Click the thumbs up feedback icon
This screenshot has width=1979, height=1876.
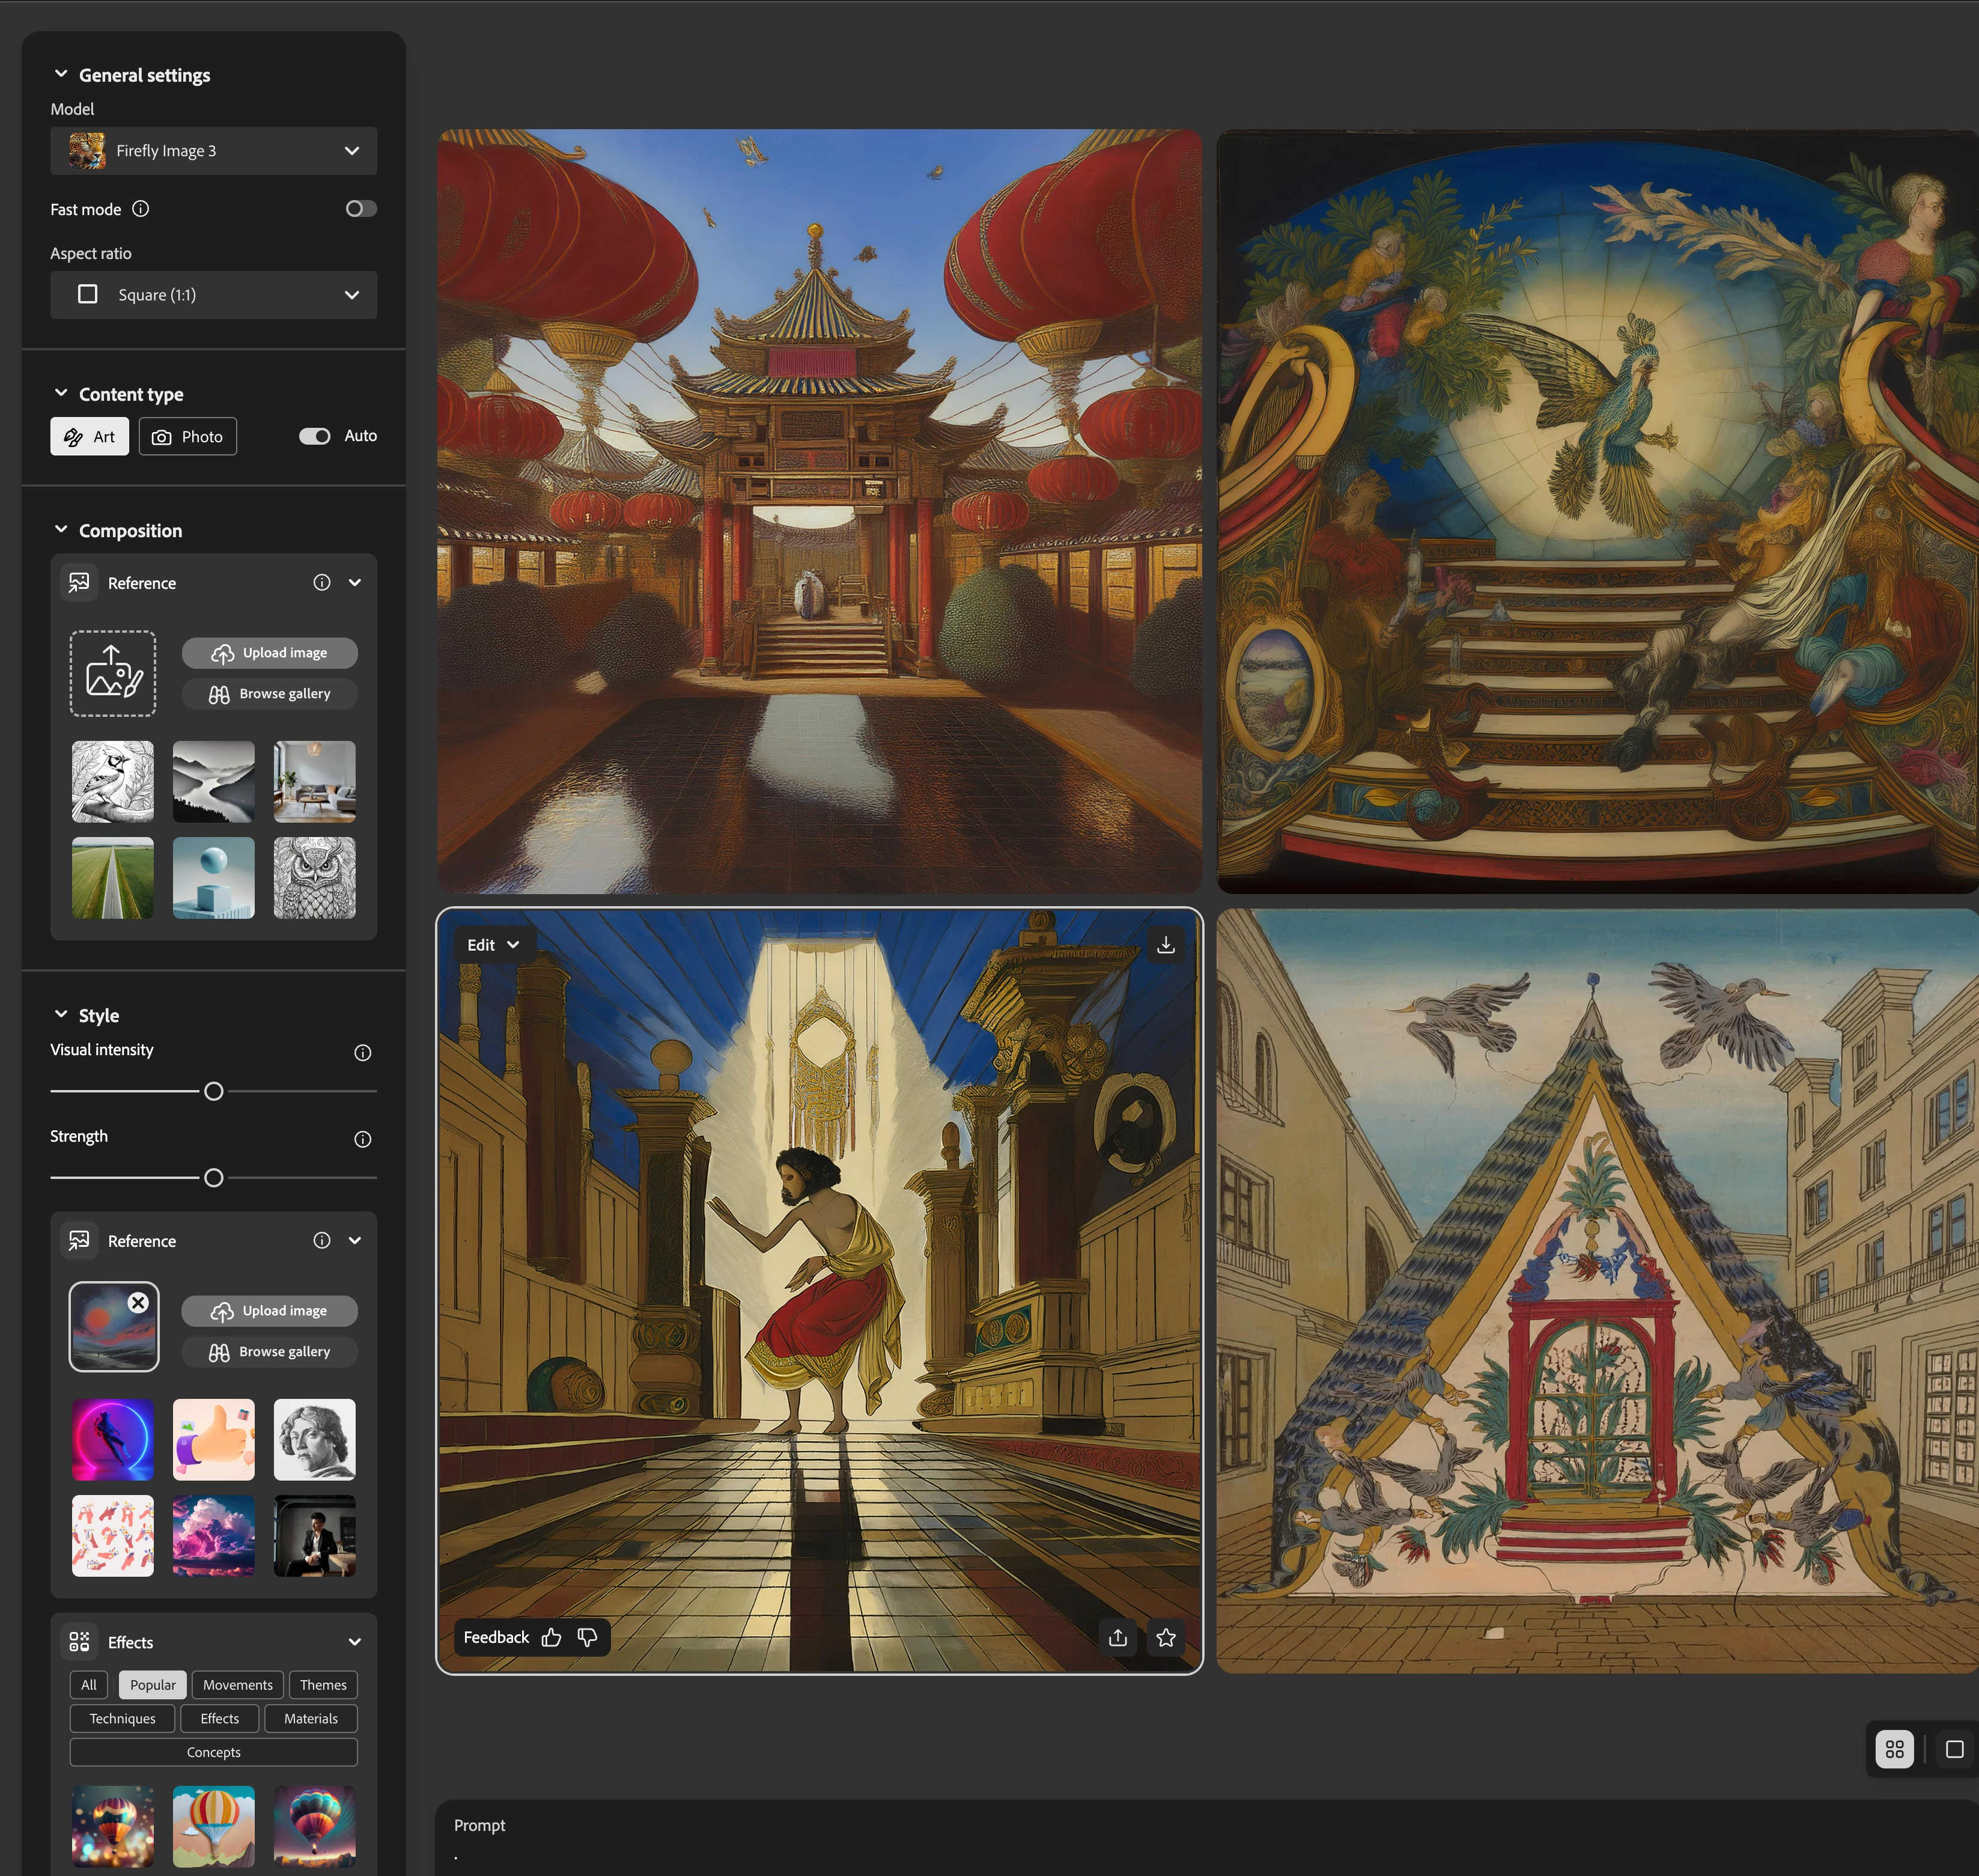[551, 1637]
